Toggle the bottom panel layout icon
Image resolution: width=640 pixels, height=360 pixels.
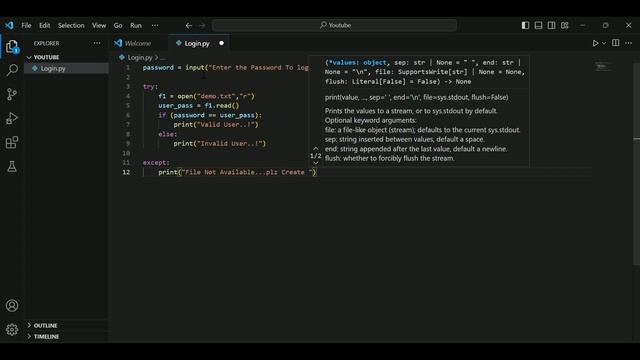click(x=538, y=25)
